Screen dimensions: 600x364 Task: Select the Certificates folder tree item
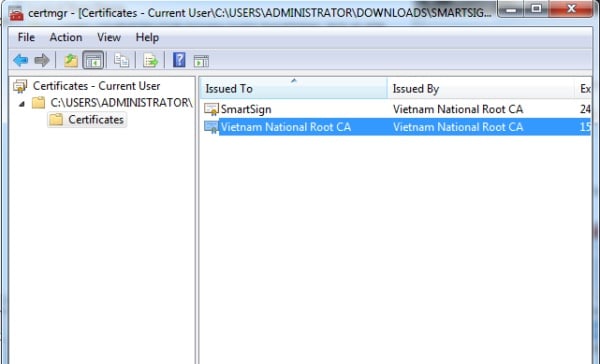tap(96, 119)
